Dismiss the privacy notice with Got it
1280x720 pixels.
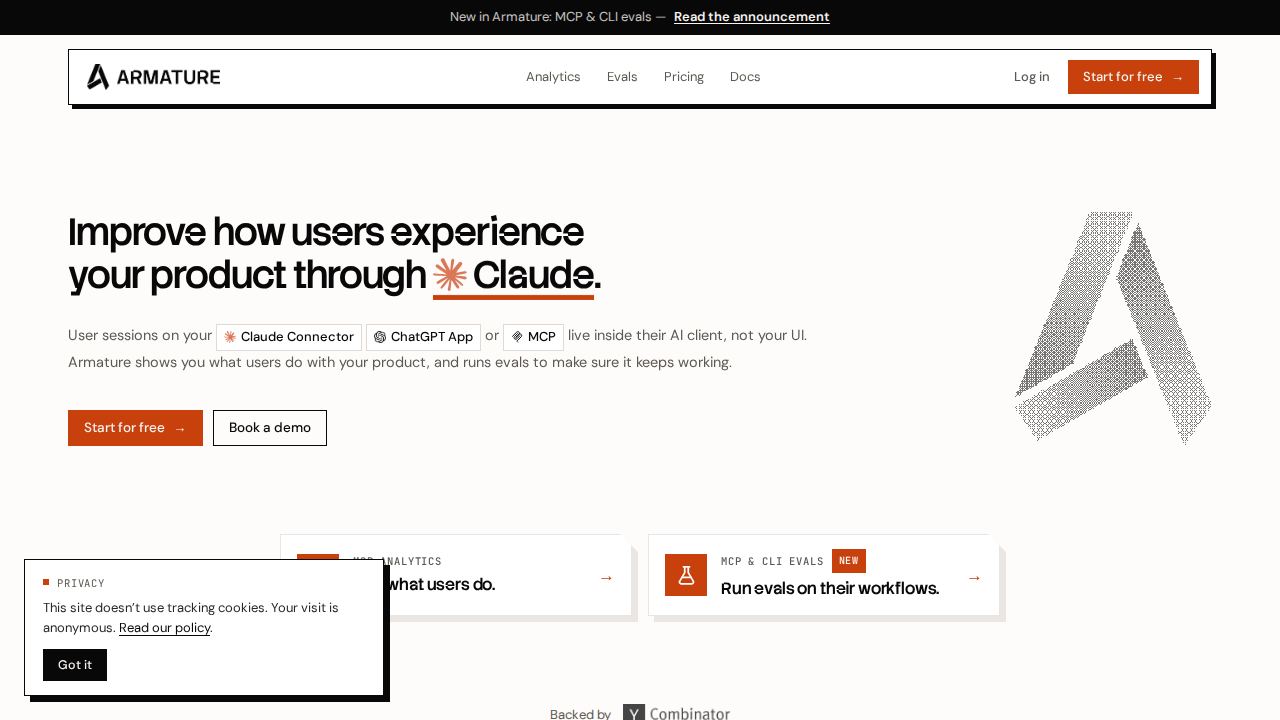75,665
